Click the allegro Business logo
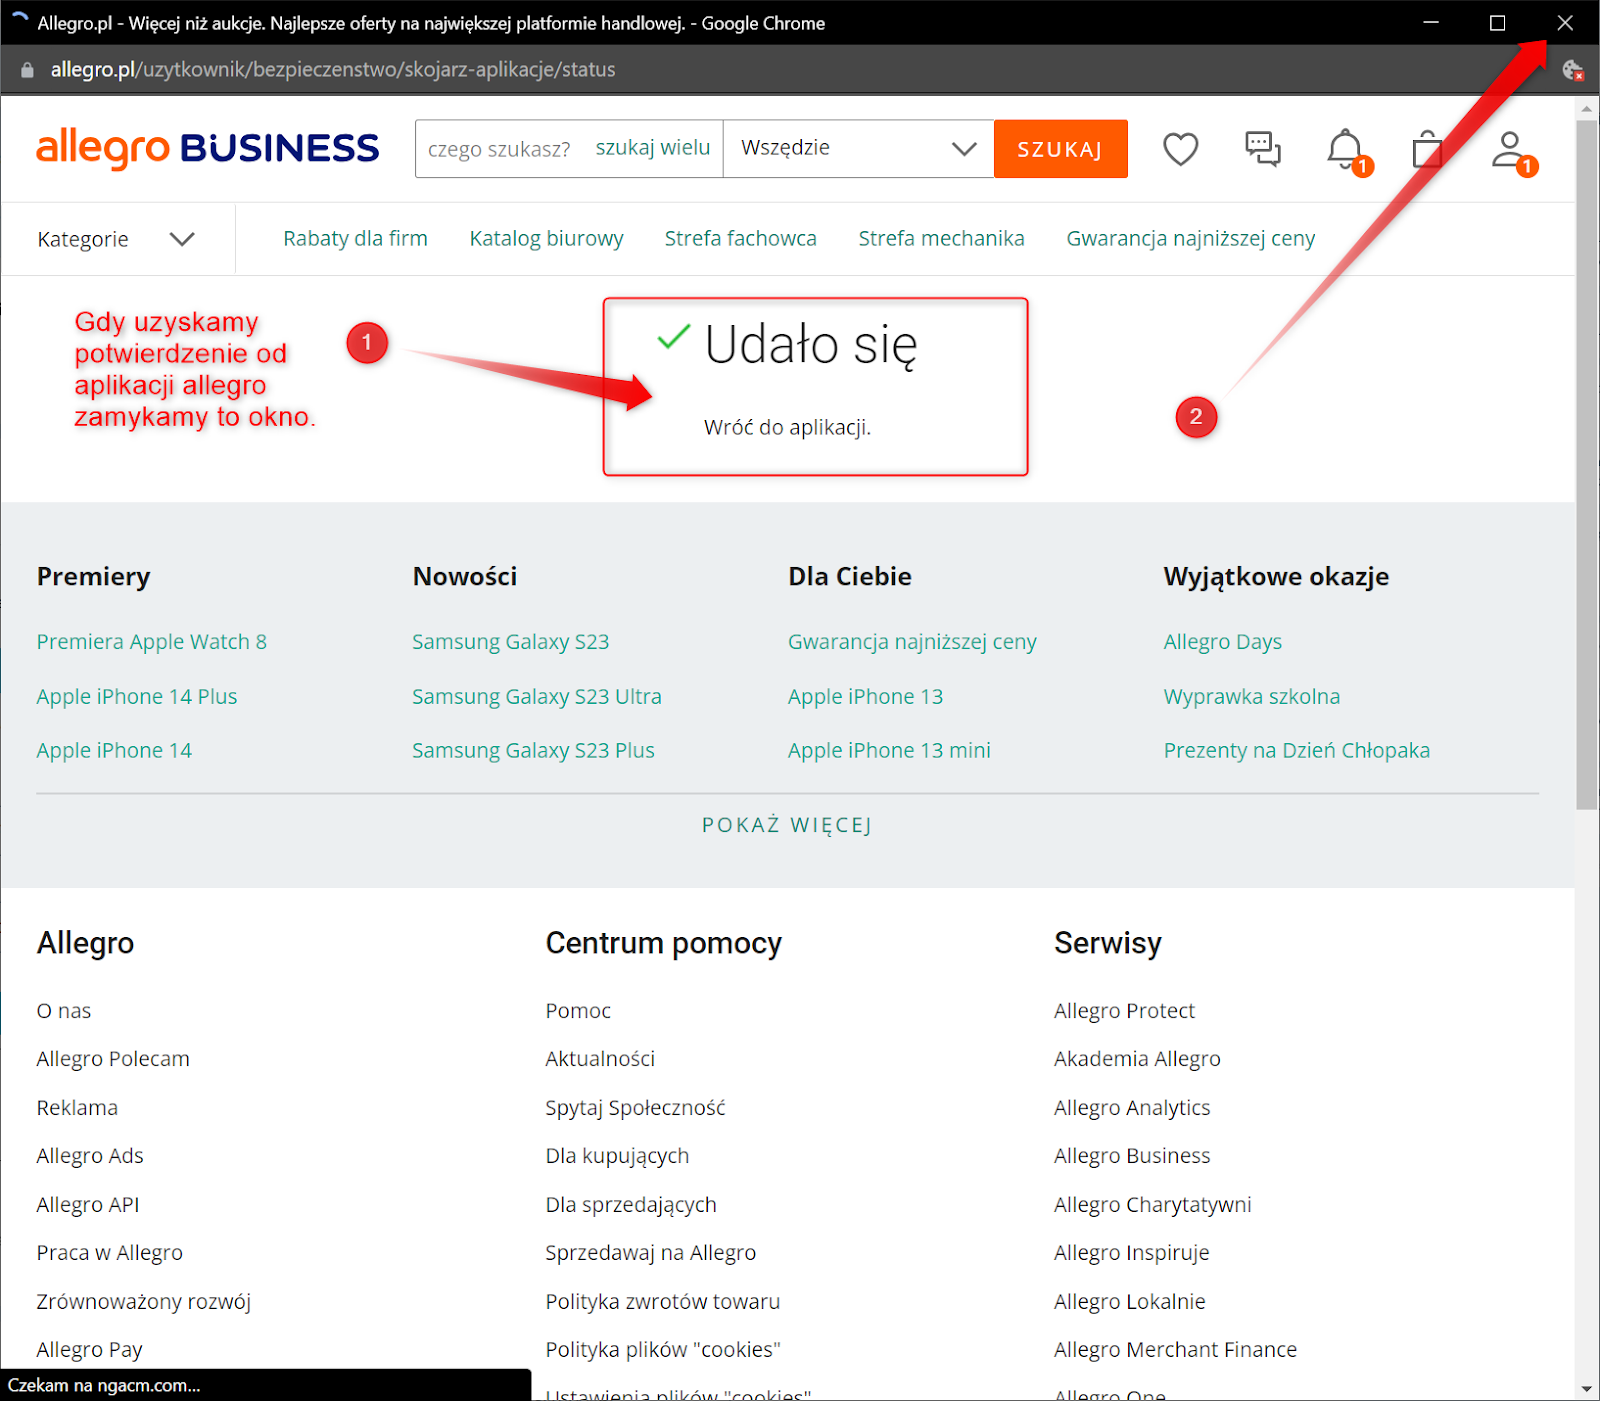Viewport: 1600px width, 1401px height. 208,149
